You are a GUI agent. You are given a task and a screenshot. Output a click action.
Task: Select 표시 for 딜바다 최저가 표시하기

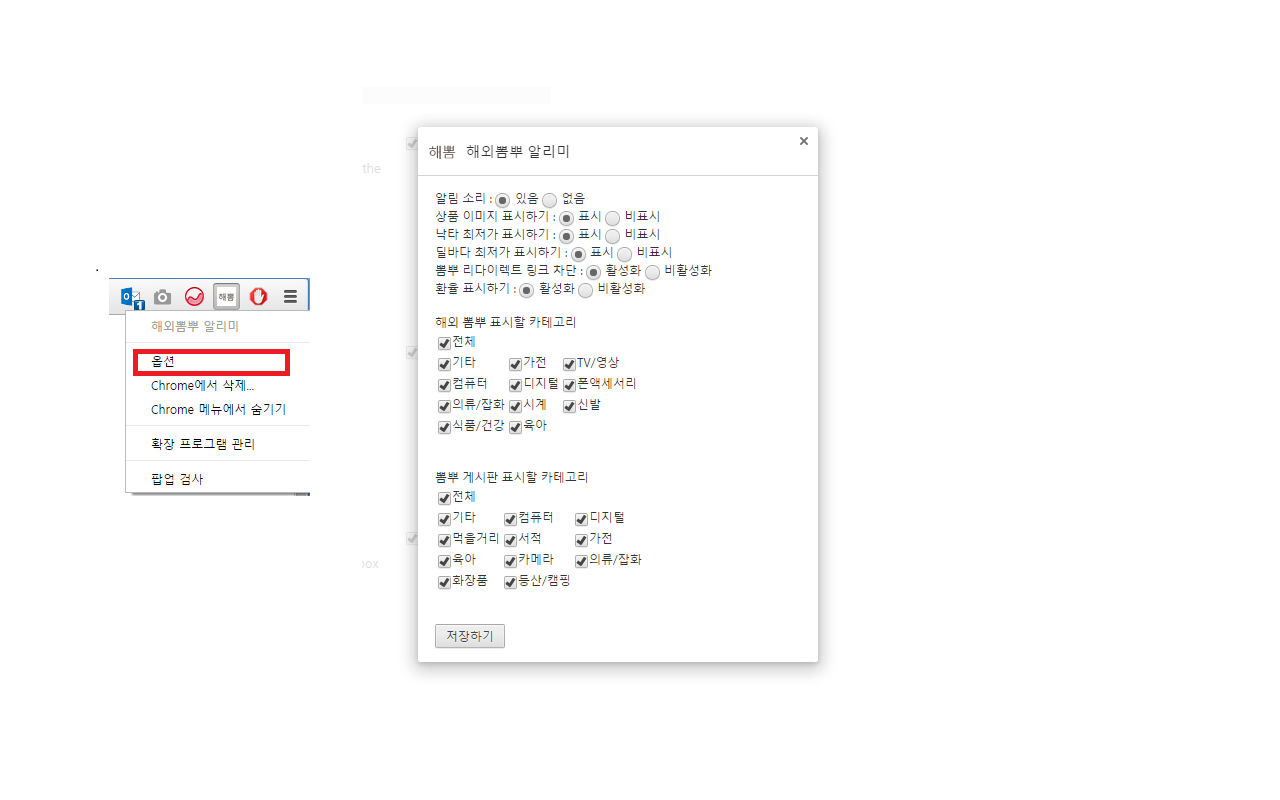tap(578, 254)
